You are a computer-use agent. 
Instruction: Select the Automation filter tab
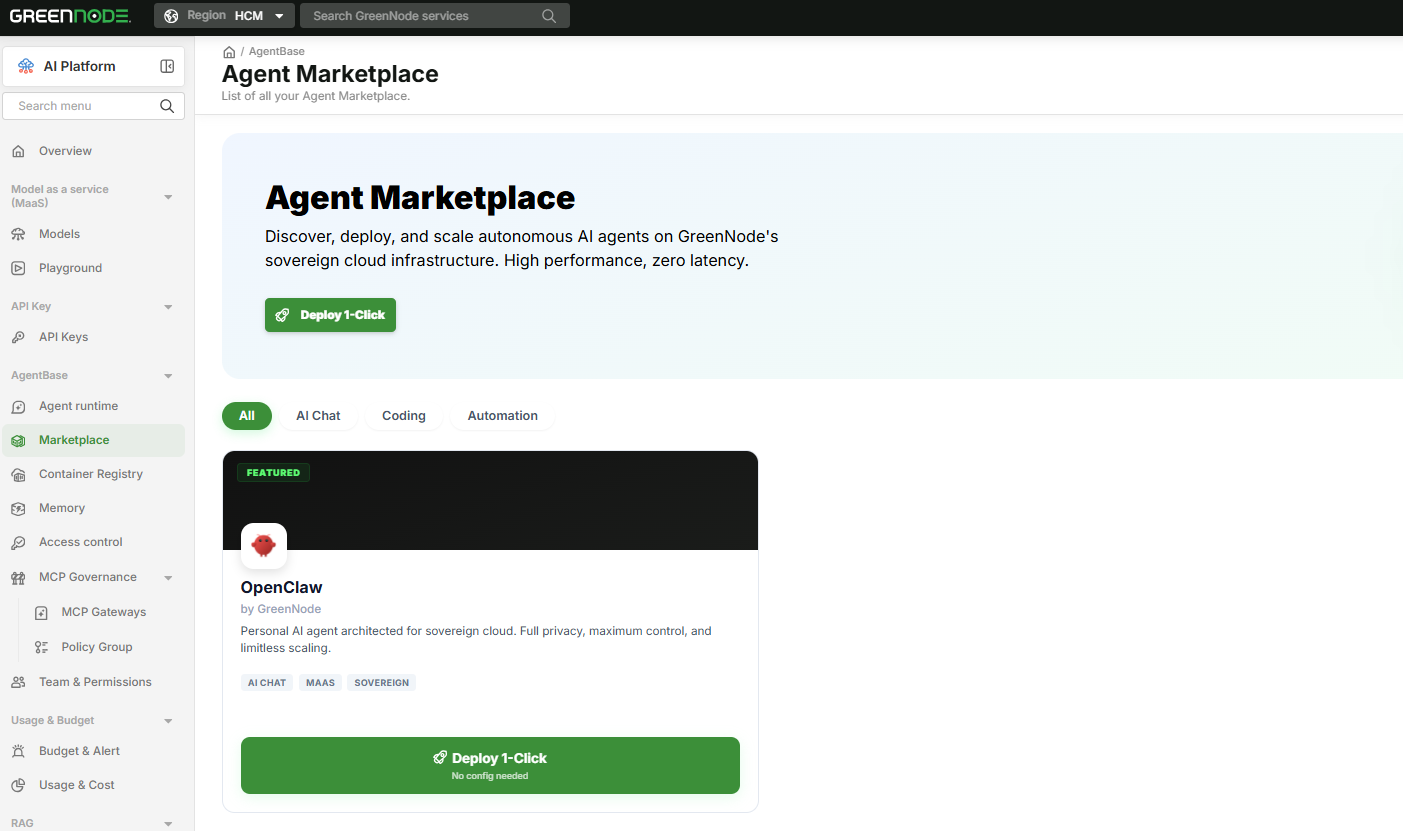tap(503, 416)
